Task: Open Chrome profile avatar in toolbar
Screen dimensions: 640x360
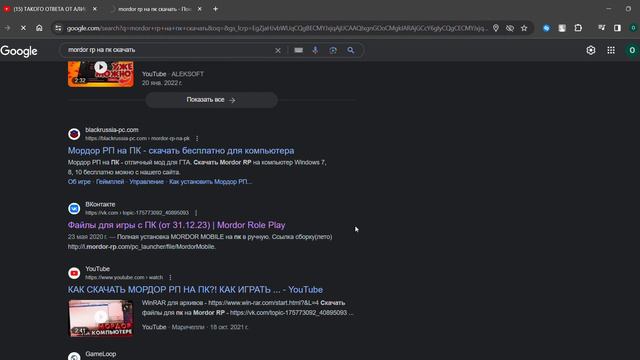Action: click(x=633, y=28)
